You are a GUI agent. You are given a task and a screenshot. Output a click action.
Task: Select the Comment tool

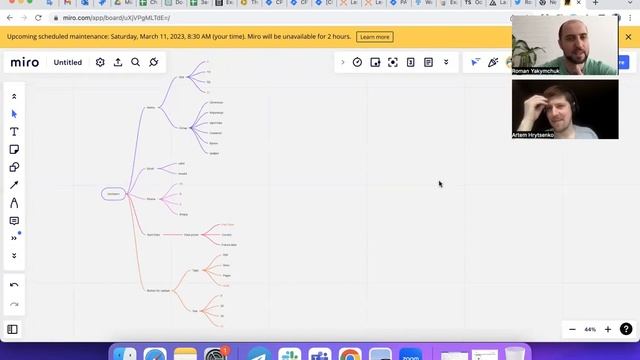(14, 221)
